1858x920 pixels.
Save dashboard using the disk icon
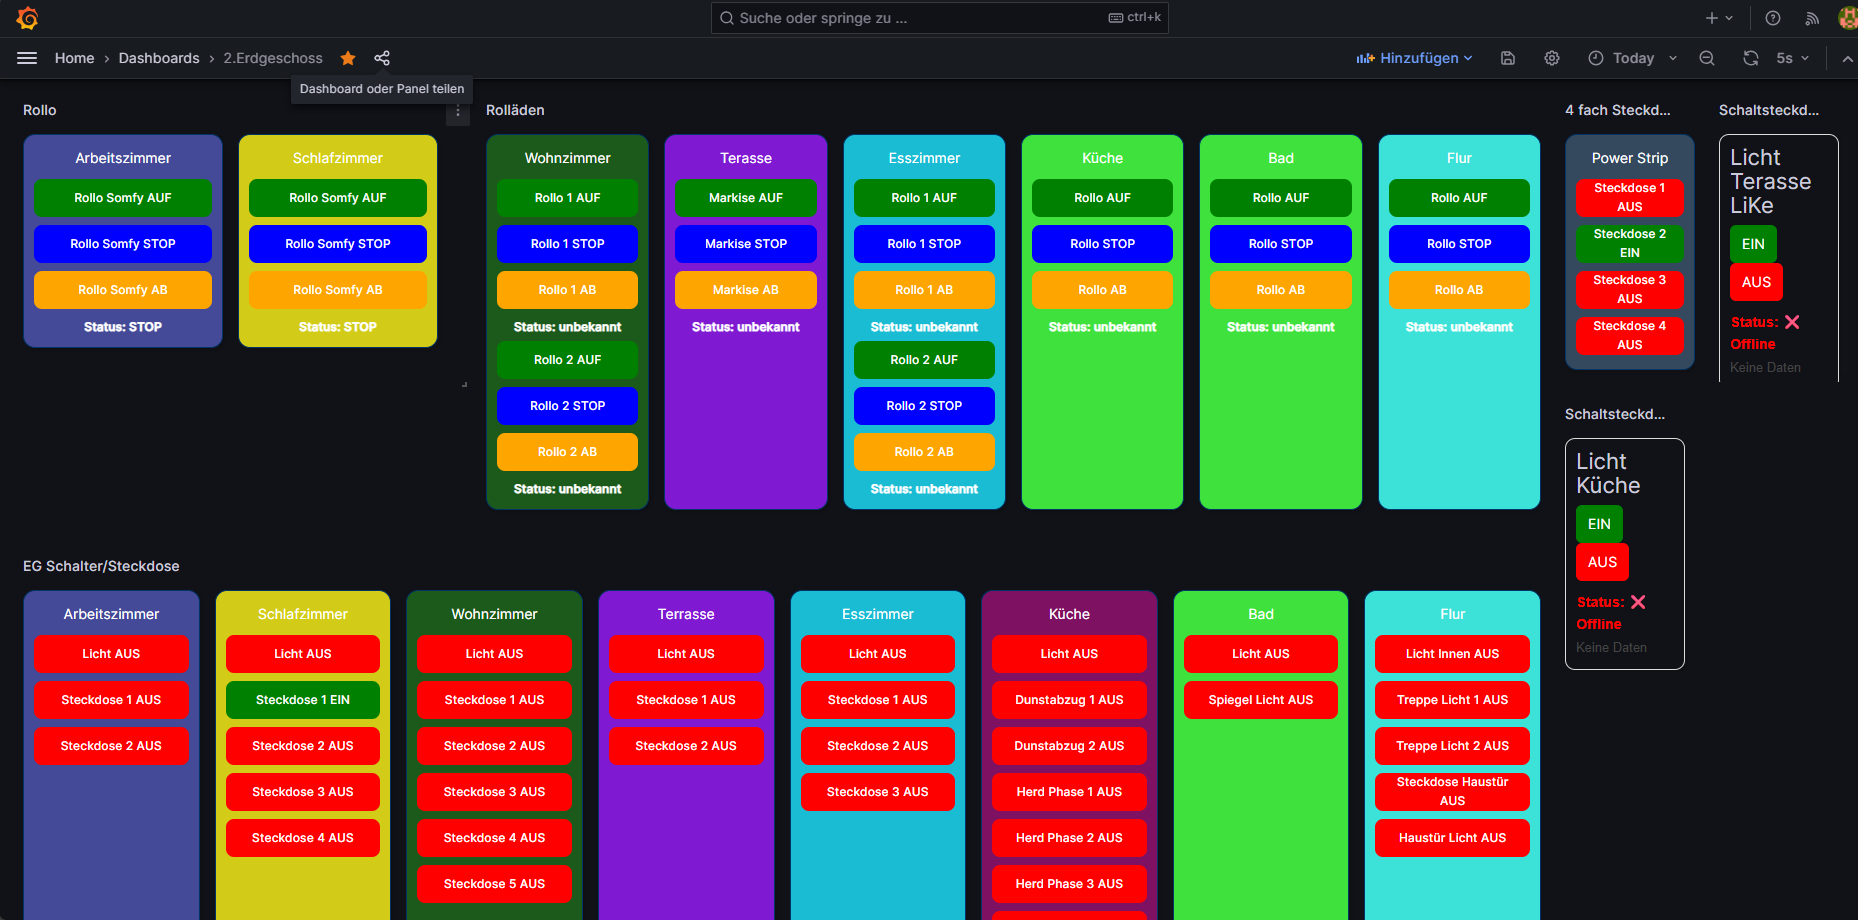pyautogui.click(x=1508, y=58)
